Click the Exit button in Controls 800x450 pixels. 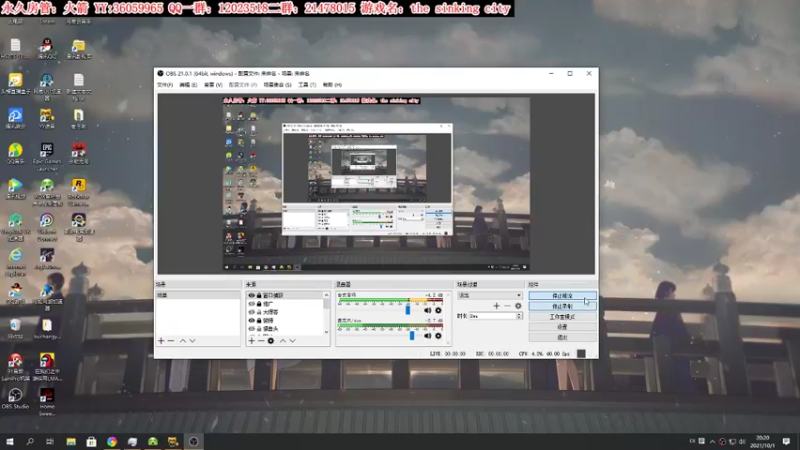coord(562,337)
